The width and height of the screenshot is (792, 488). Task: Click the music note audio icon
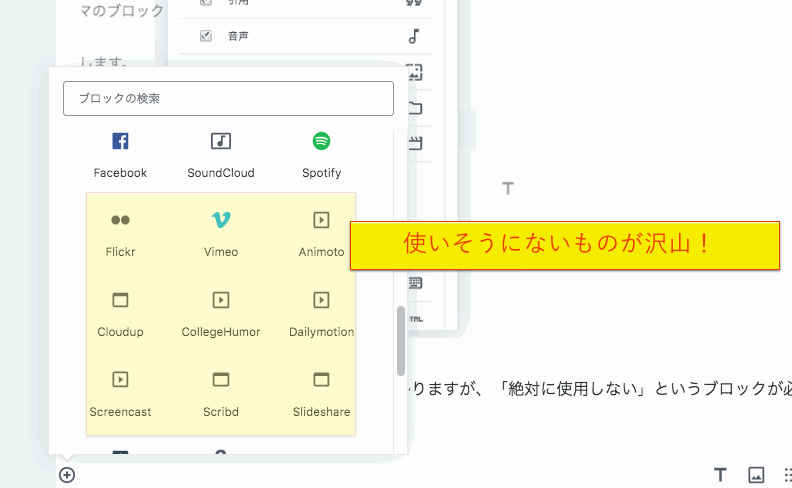[414, 36]
